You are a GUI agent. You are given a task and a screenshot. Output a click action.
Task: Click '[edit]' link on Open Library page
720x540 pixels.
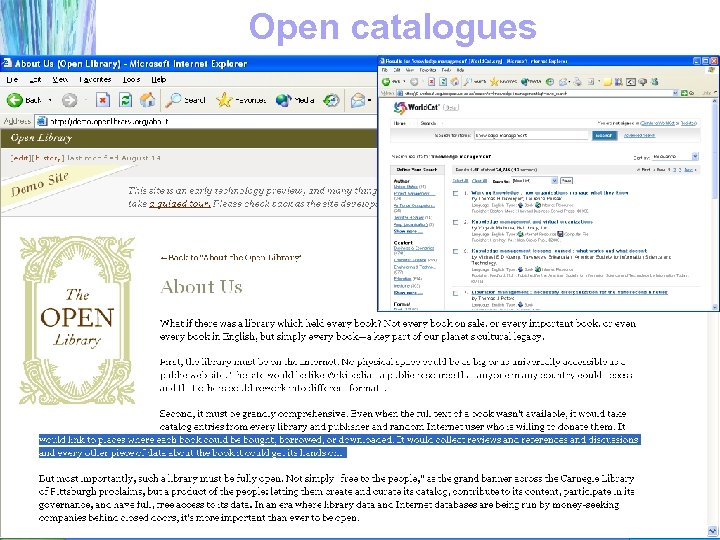coord(20,158)
